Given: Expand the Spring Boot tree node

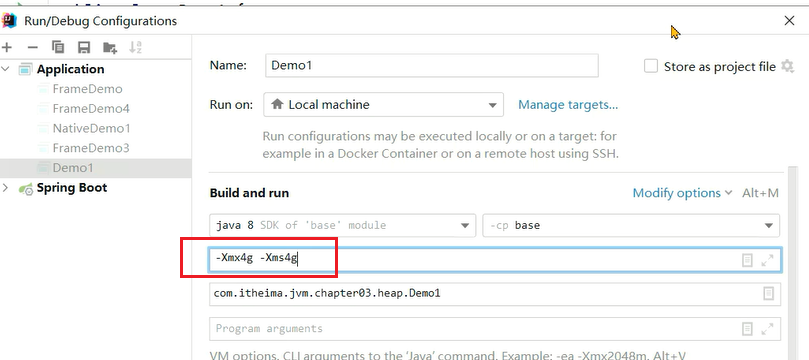Looking at the screenshot, I should tap(6, 188).
